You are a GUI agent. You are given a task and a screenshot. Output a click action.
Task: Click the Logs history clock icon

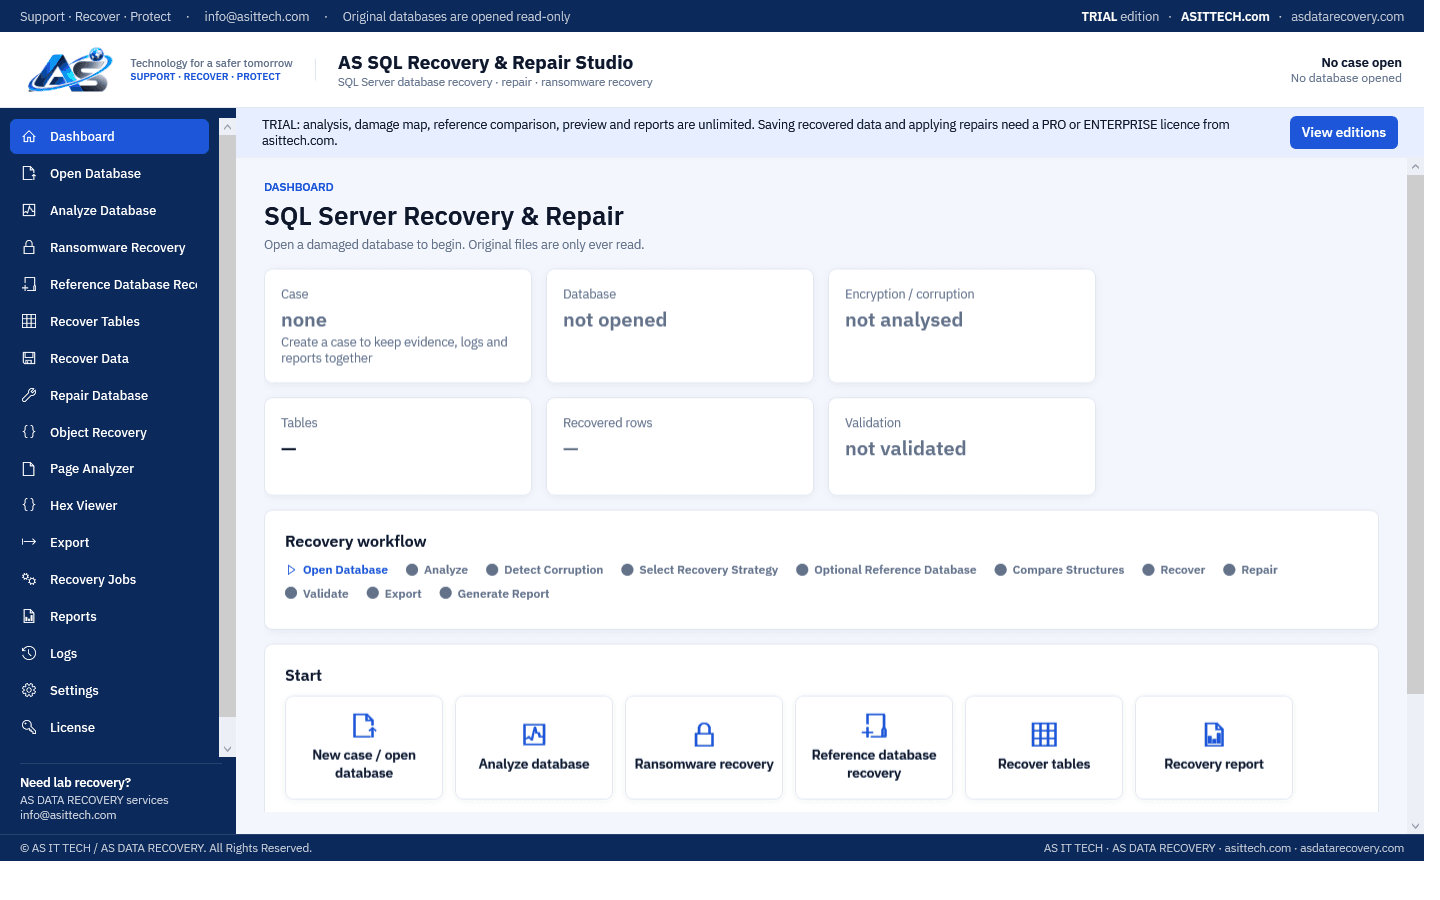coord(29,653)
